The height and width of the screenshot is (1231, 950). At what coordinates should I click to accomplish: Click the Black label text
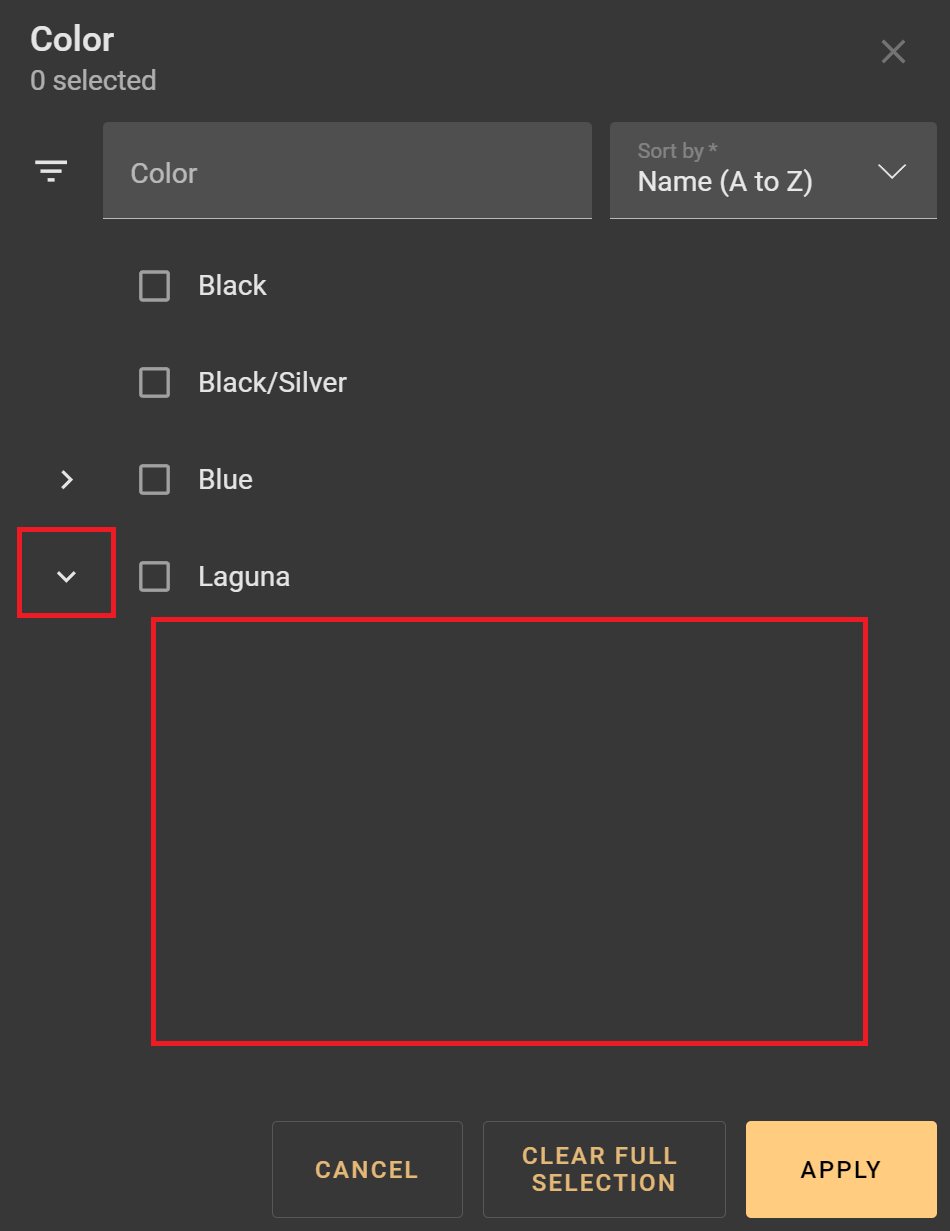coord(233,286)
